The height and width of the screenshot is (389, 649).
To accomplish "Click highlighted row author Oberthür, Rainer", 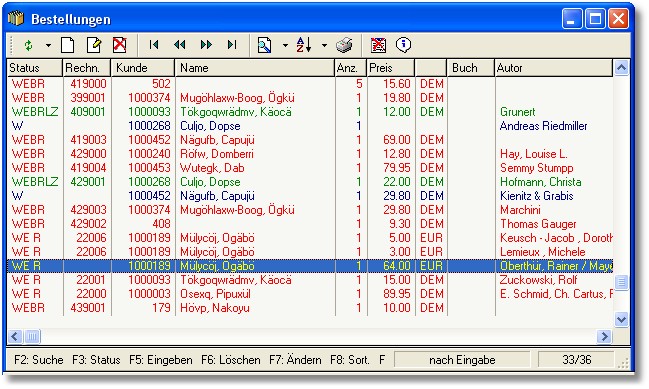I will click(556, 266).
